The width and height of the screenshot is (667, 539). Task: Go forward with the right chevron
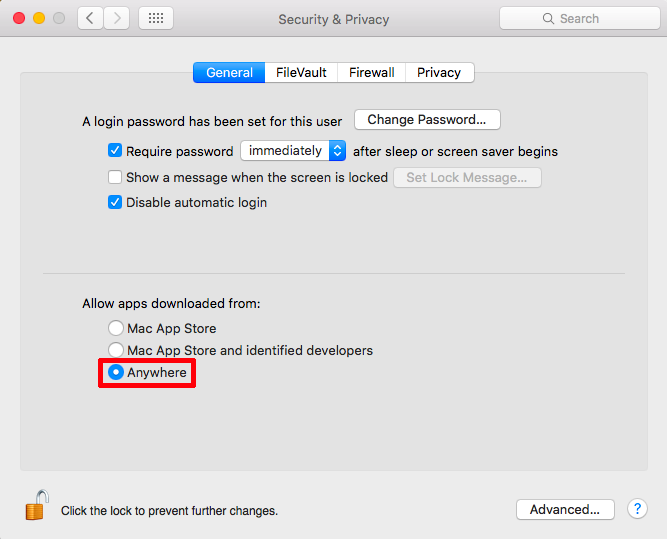click(x=117, y=18)
